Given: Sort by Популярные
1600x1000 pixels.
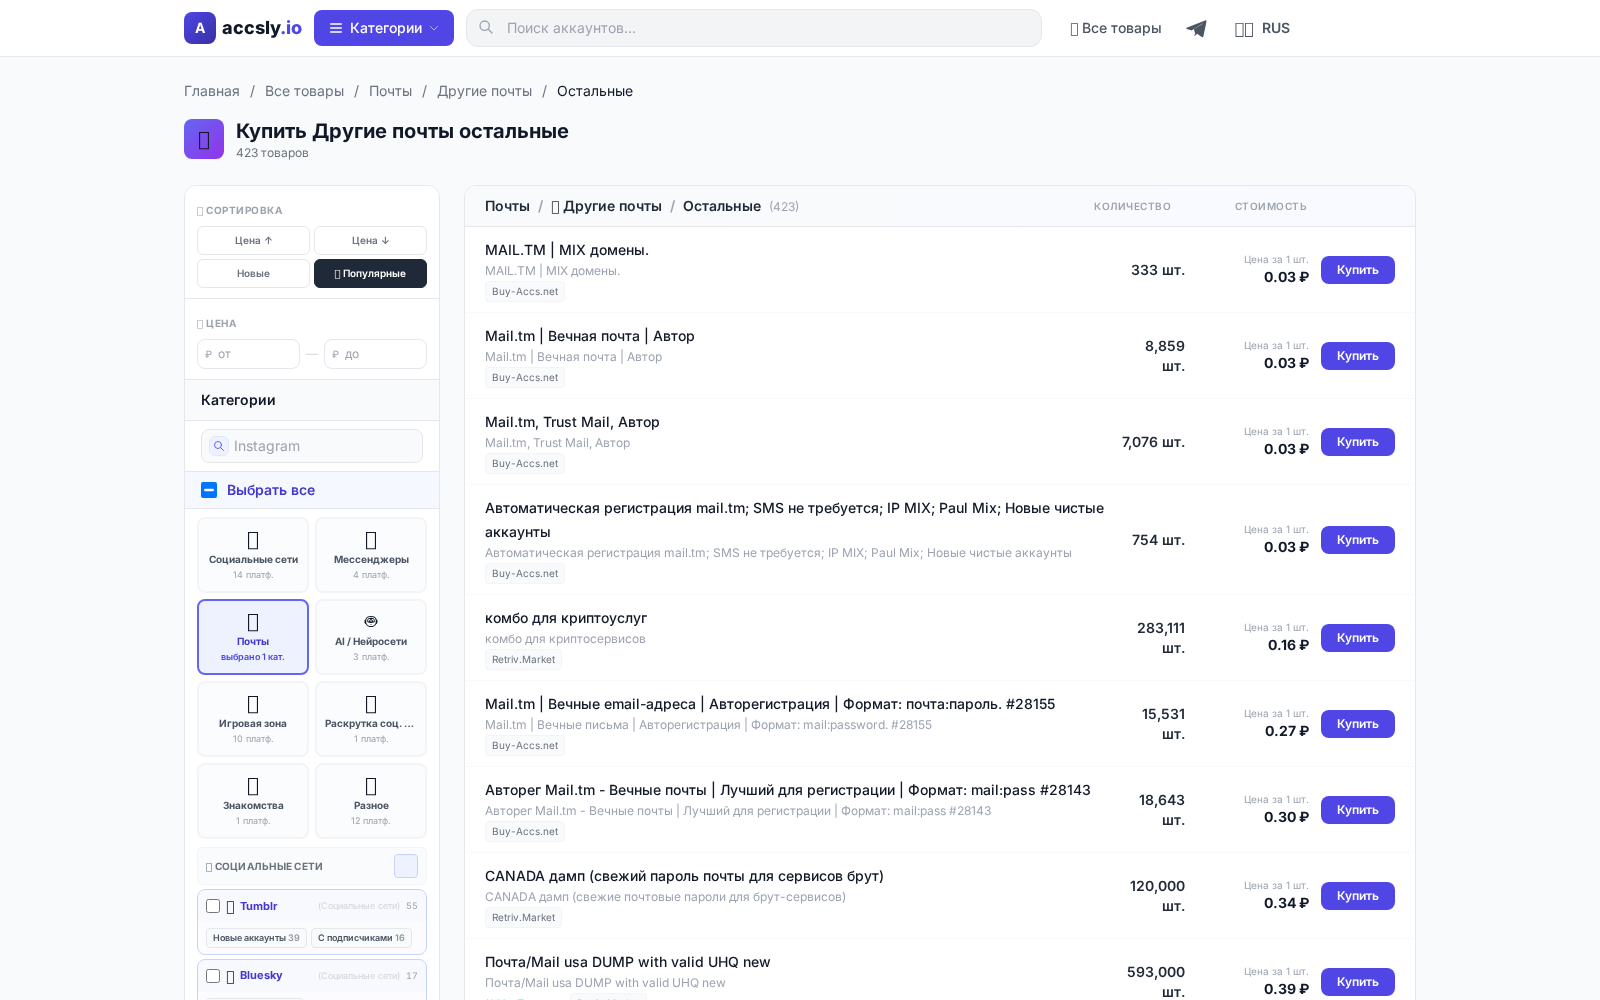Looking at the screenshot, I should pos(370,273).
